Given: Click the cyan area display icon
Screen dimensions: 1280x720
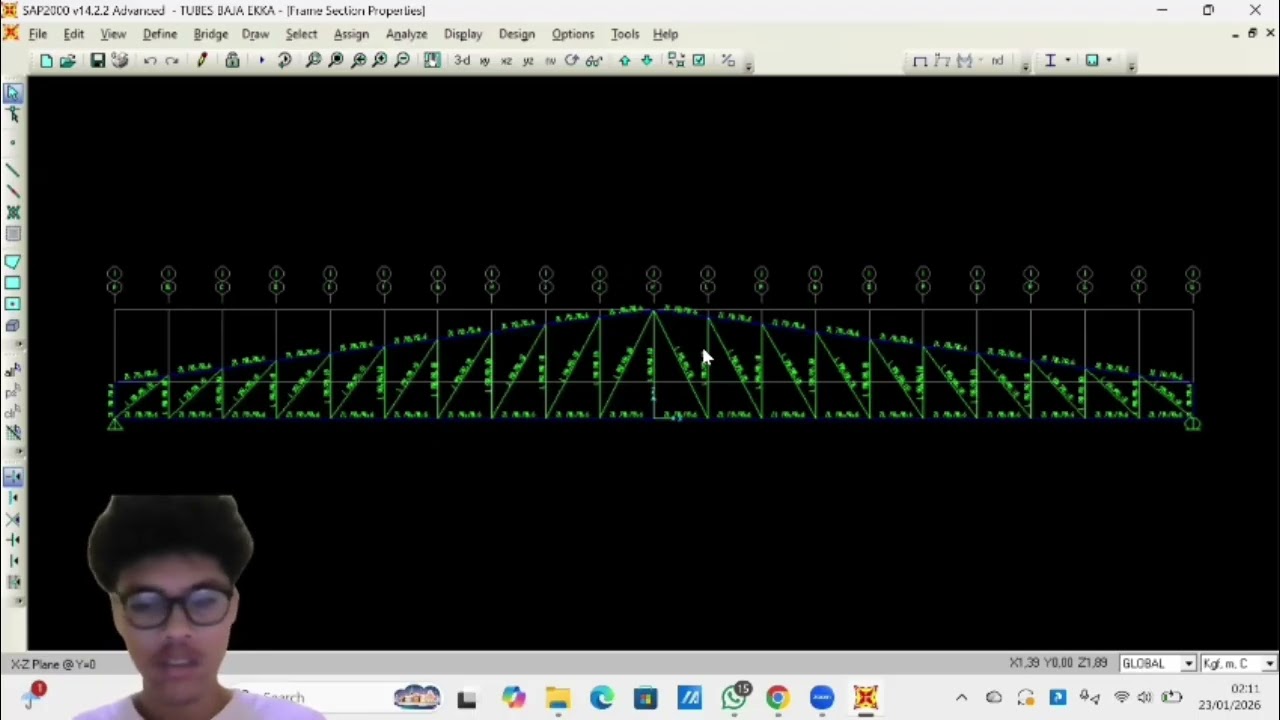Looking at the screenshot, I should click(1092, 61).
